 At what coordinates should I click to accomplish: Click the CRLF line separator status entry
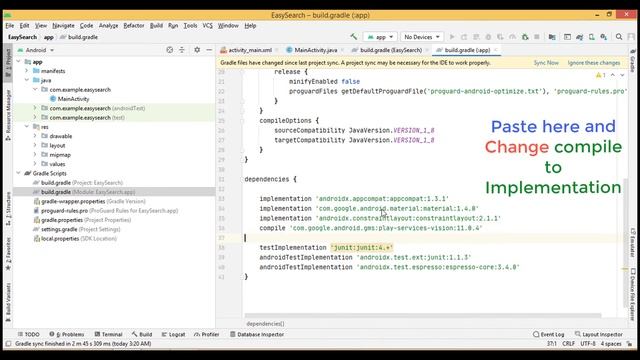(568, 344)
